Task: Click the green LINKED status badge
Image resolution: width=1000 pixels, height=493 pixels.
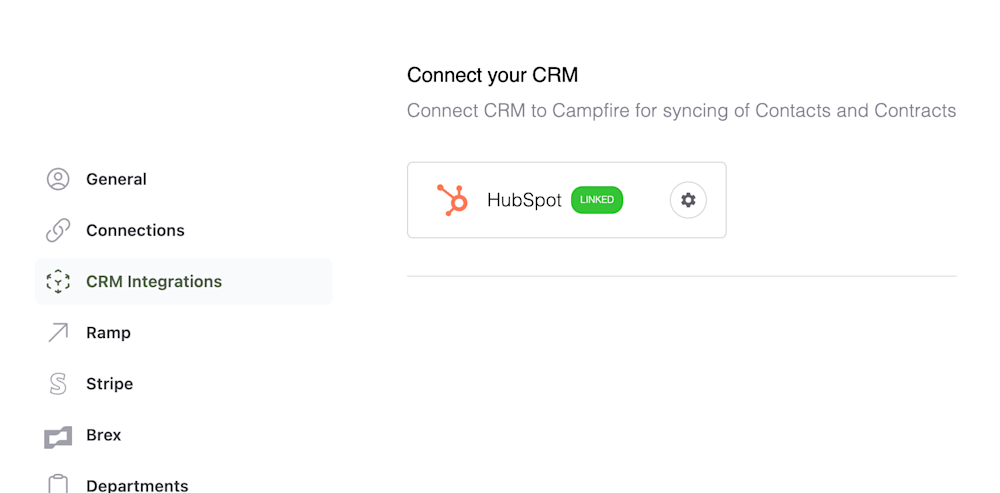Action: 597,200
